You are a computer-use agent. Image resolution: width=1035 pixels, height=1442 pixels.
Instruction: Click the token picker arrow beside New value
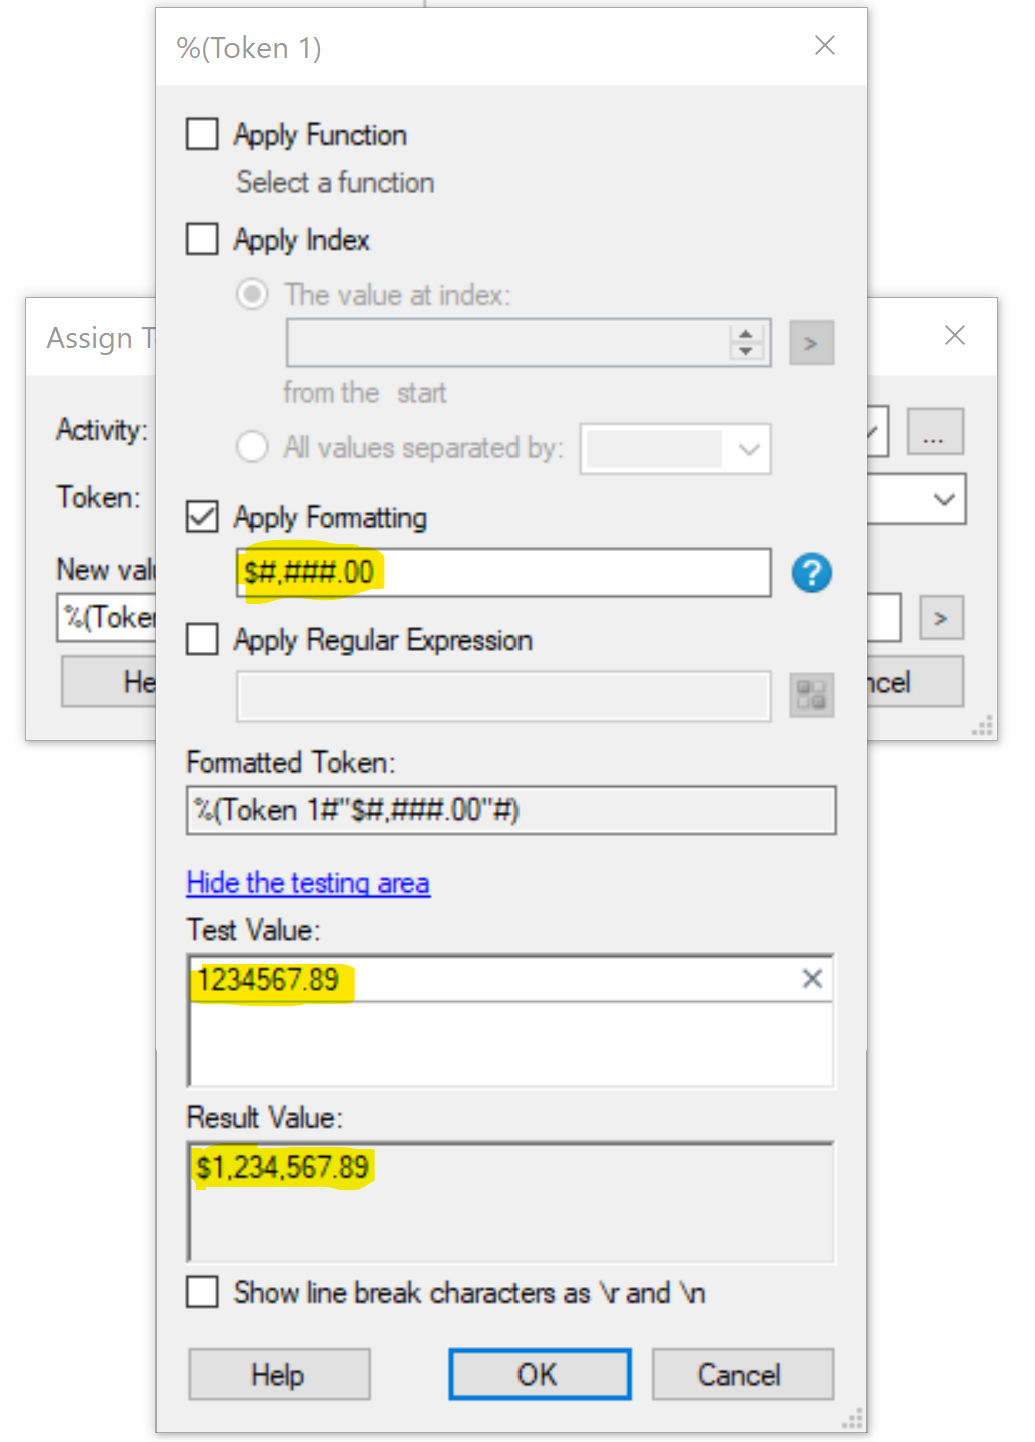[940, 618]
